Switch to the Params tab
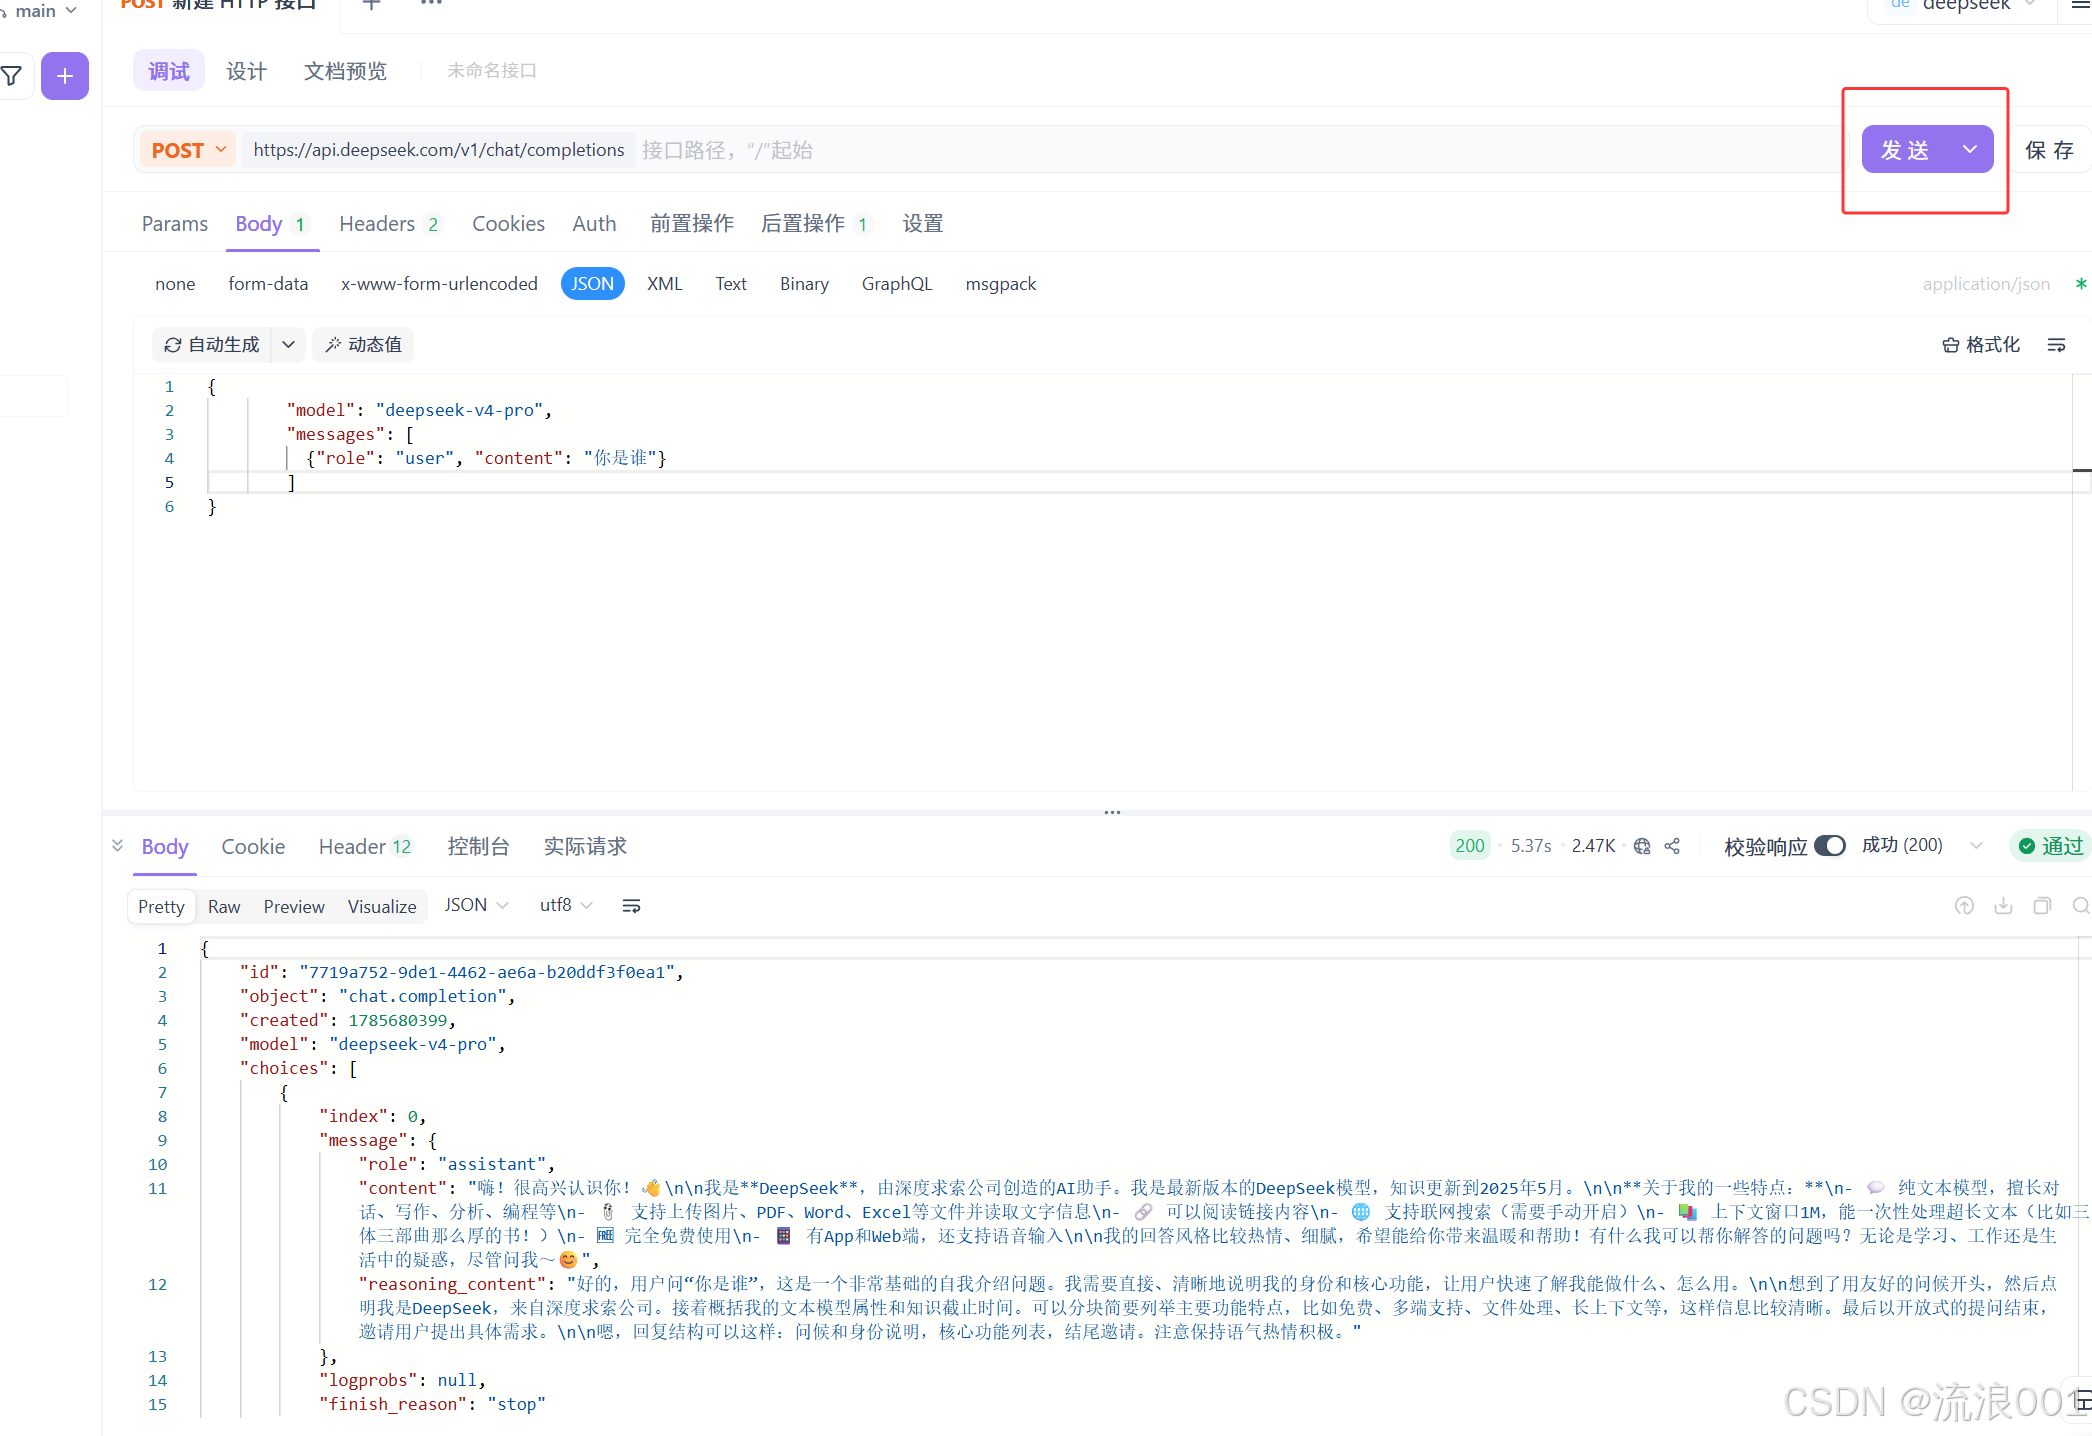Viewport: 2092px width, 1436px height. 175,224
